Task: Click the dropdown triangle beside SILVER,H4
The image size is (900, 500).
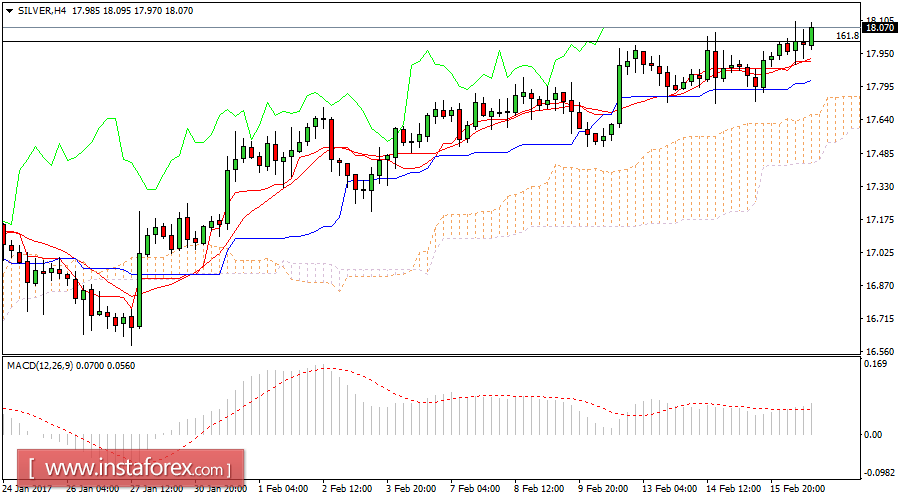Action: pos(9,11)
